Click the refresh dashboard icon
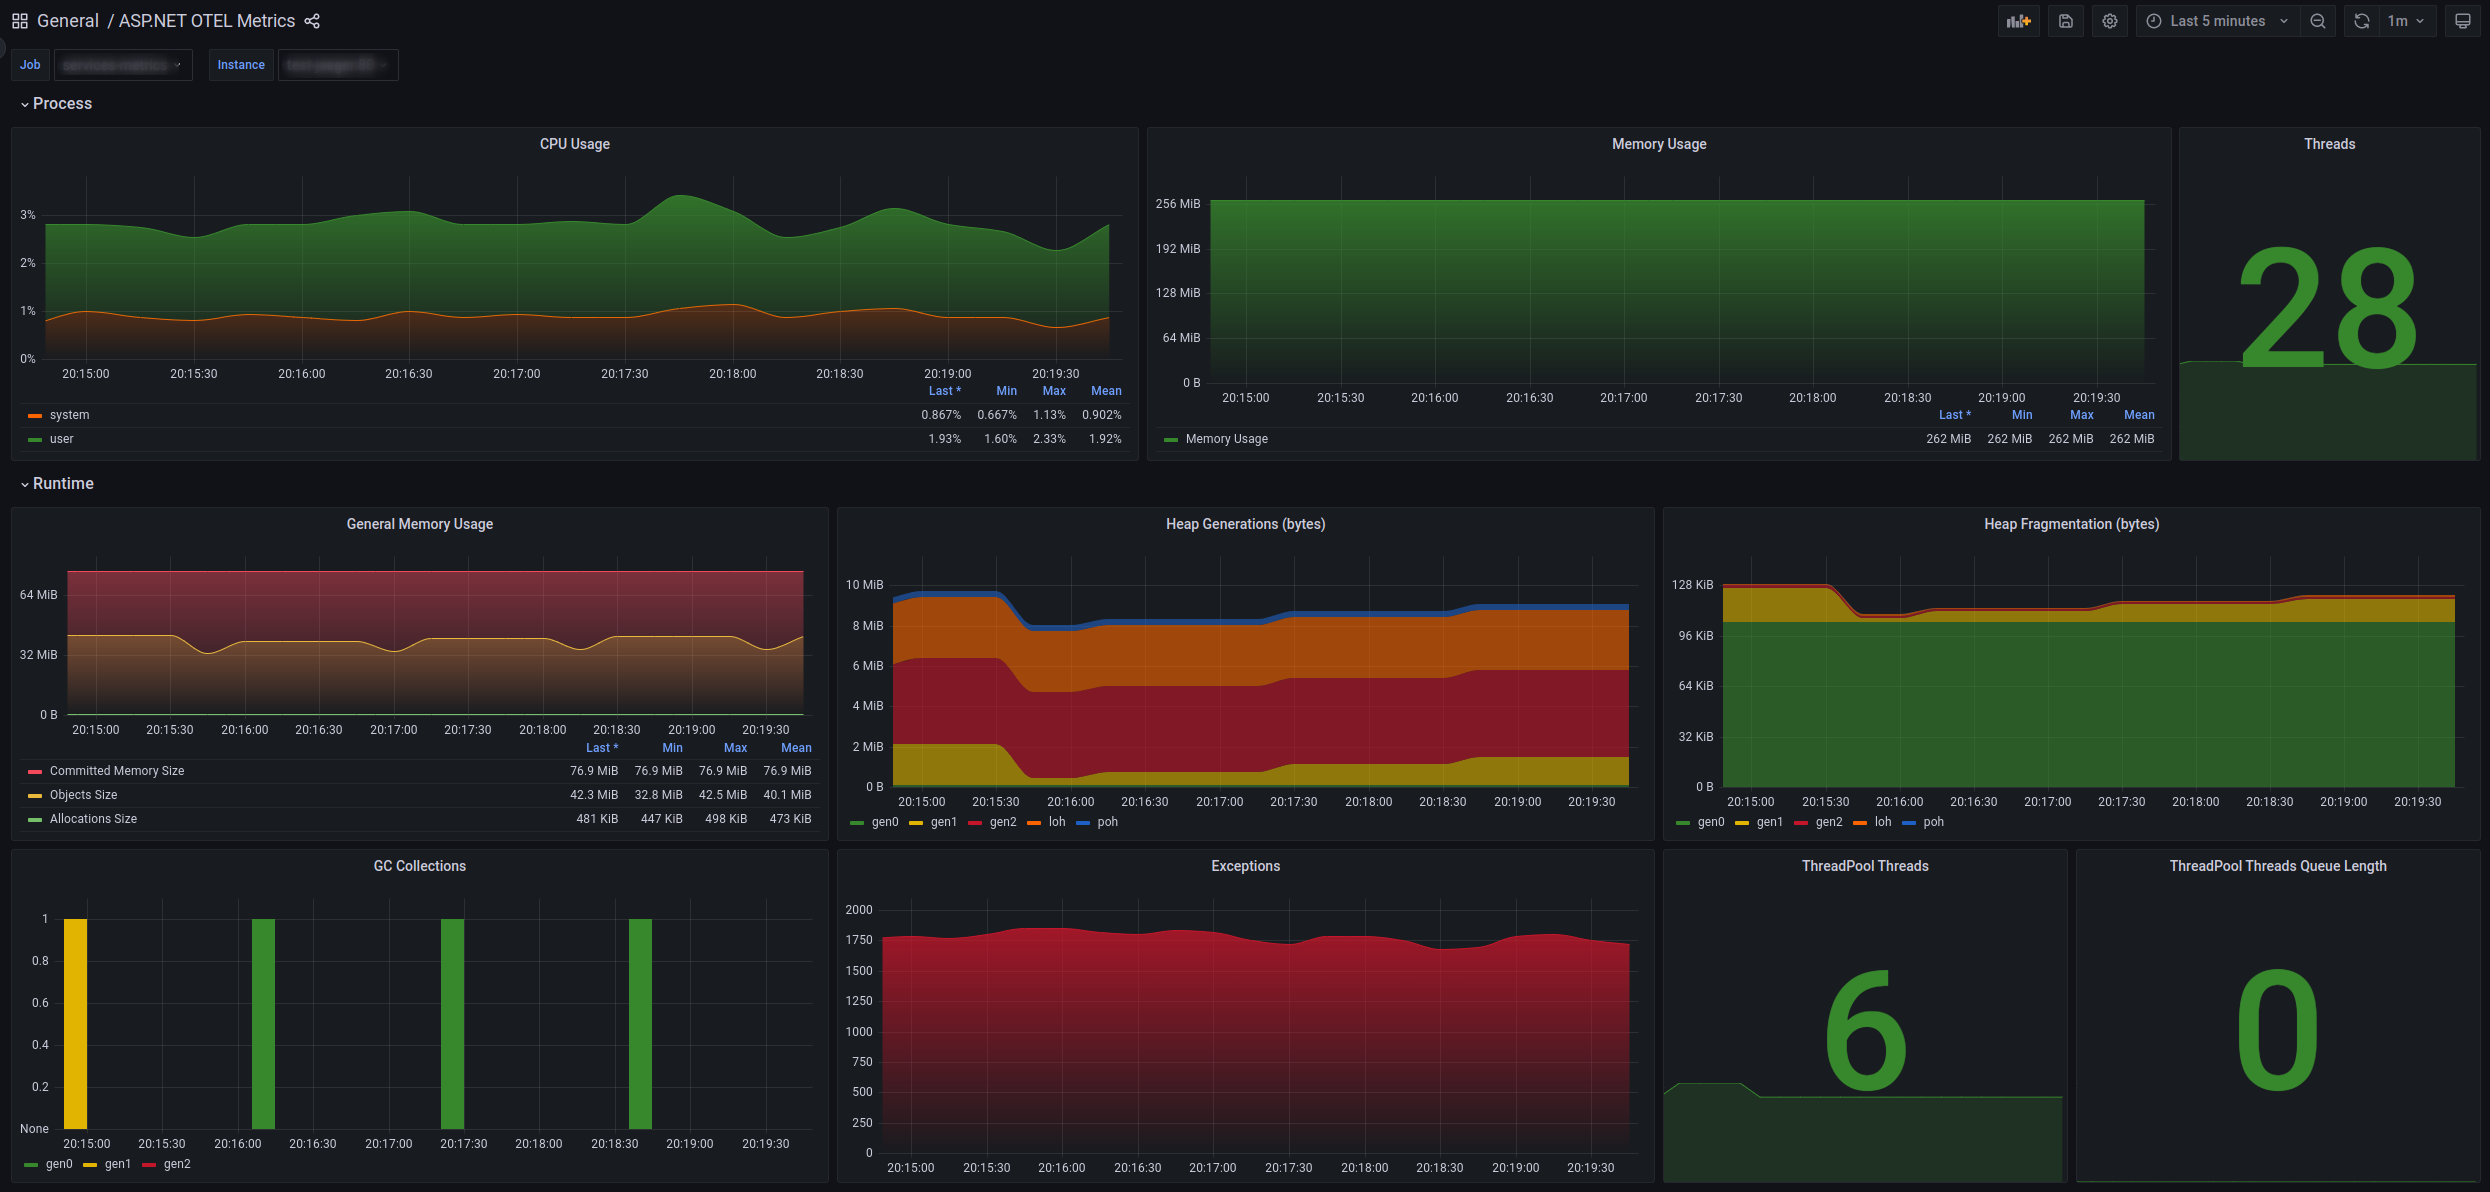Image resolution: width=2490 pixels, height=1192 pixels. point(2362,21)
